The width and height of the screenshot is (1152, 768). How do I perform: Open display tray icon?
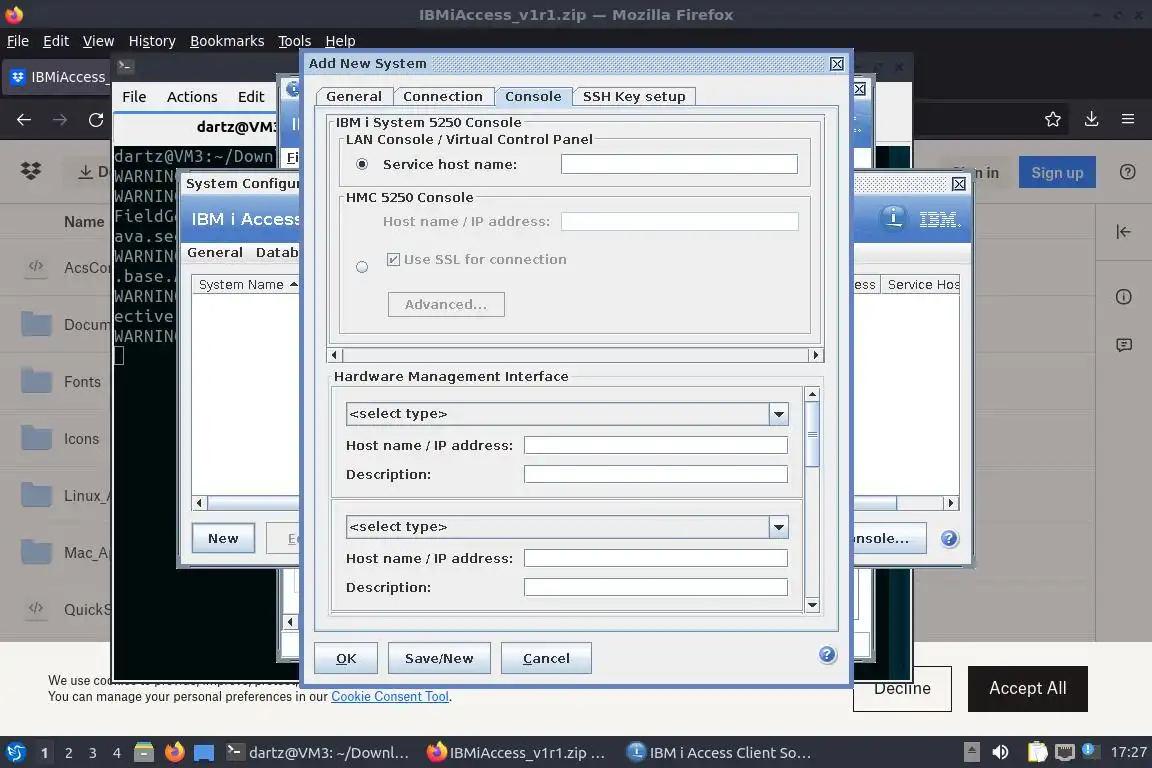(x=1064, y=753)
